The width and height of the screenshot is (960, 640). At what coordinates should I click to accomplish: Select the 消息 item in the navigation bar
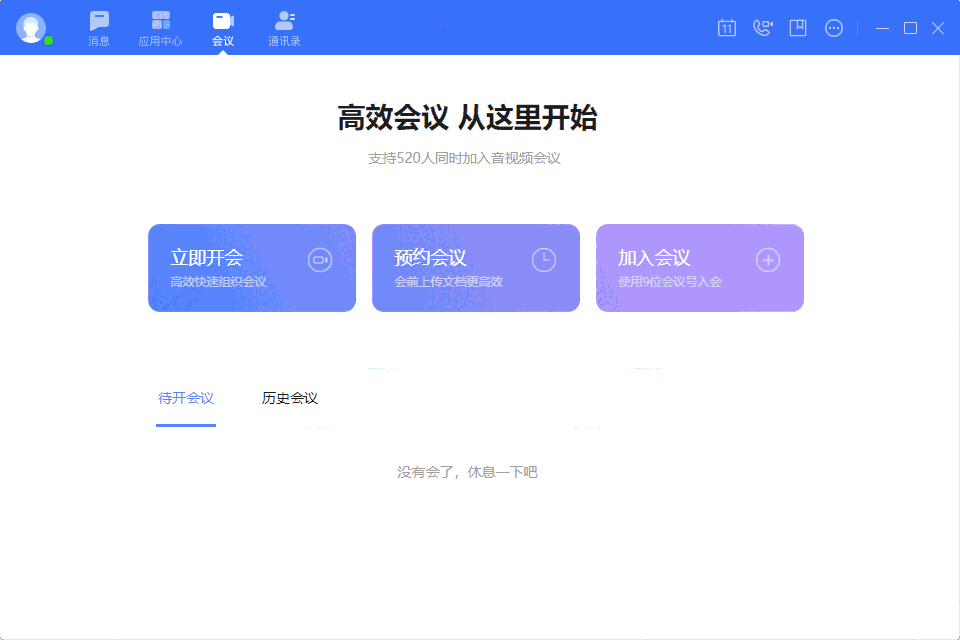(98, 27)
